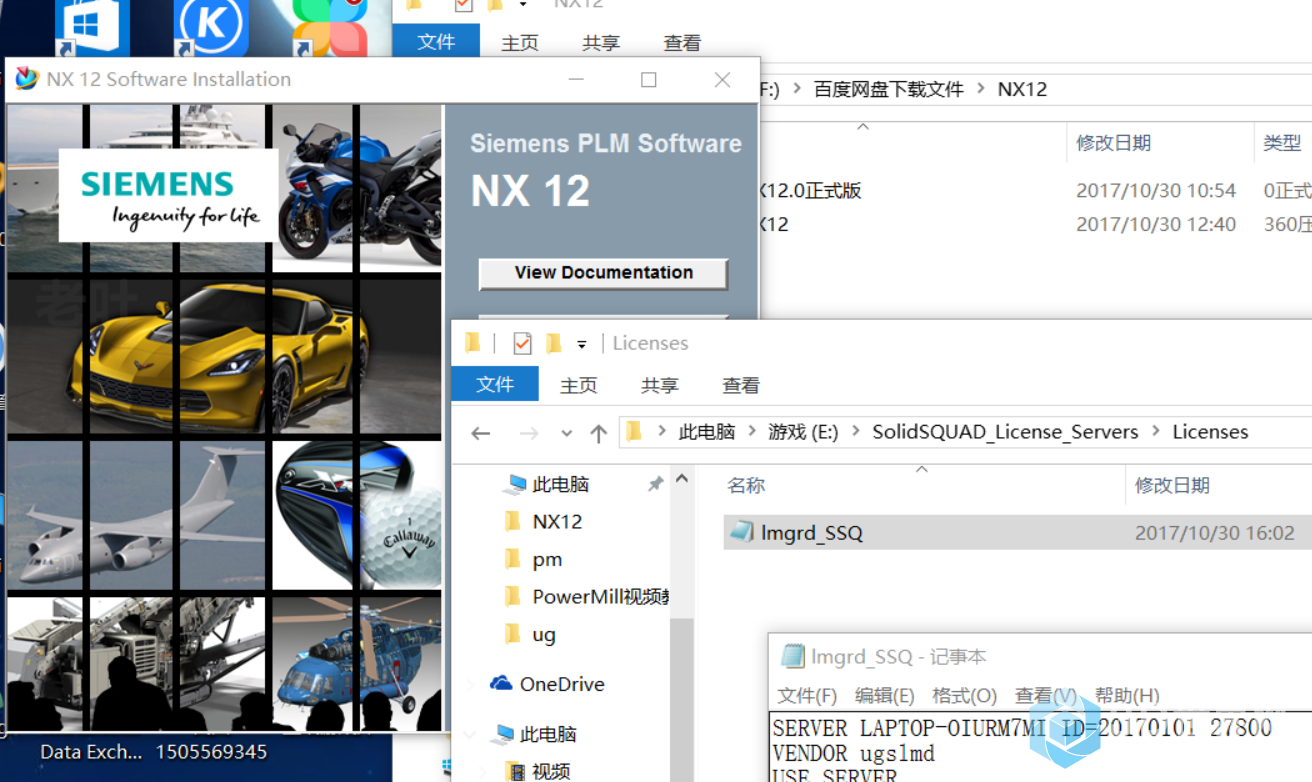Screen dimensions: 1312x782
Task: Click View Documentation in NX 12 installer
Action: [603, 273]
